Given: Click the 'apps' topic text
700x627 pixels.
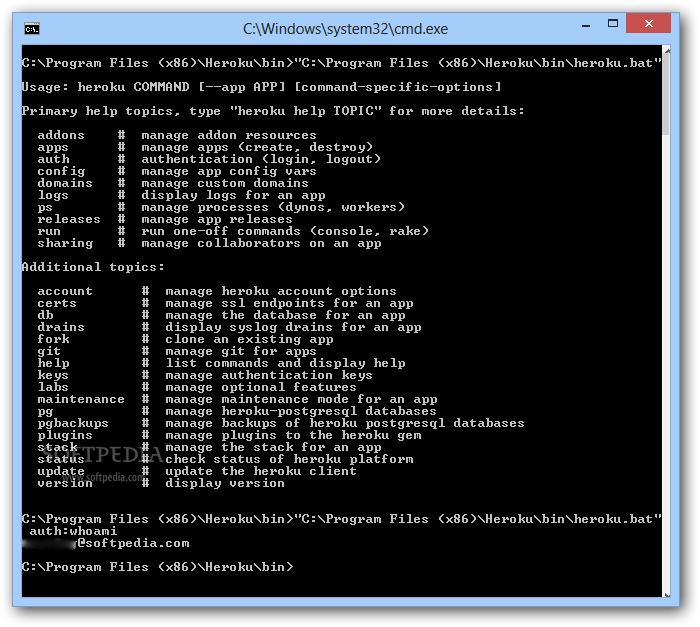Looking at the screenshot, I should coord(53,147).
